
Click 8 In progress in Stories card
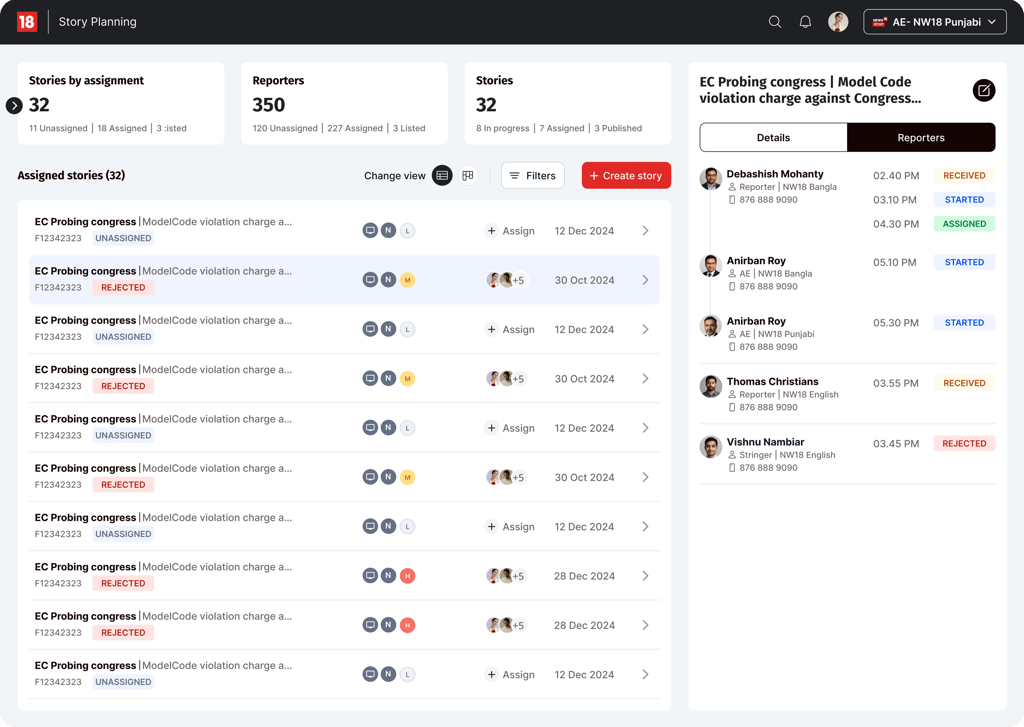(502, 128)
